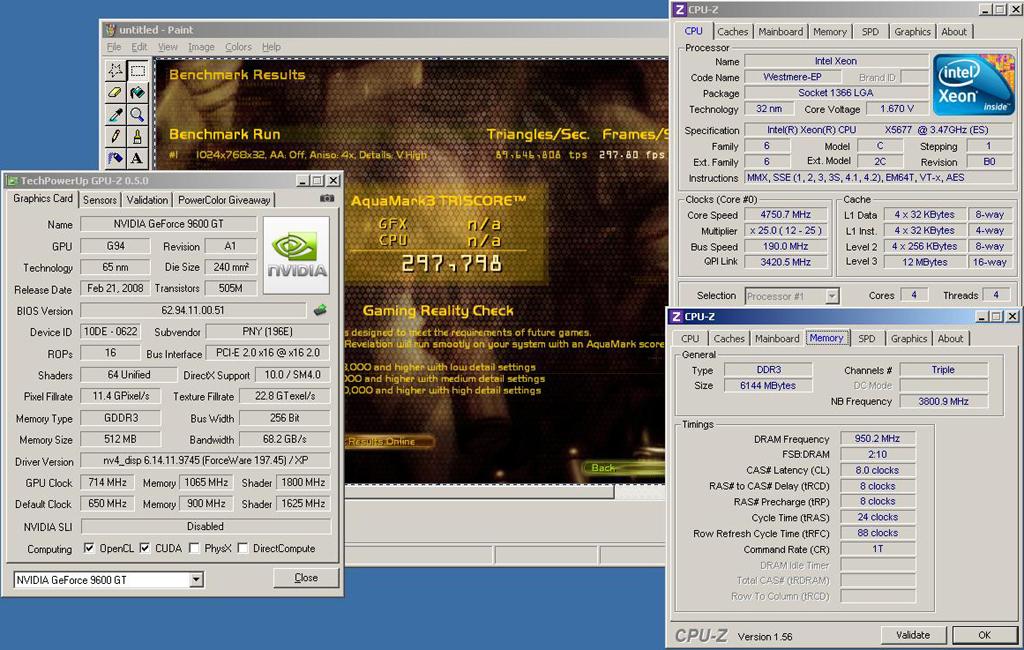Image resolution: width=1024 pixels, height=650 pixels.
Task: Open the Colors menu in Paint
Action: [238, 47]
